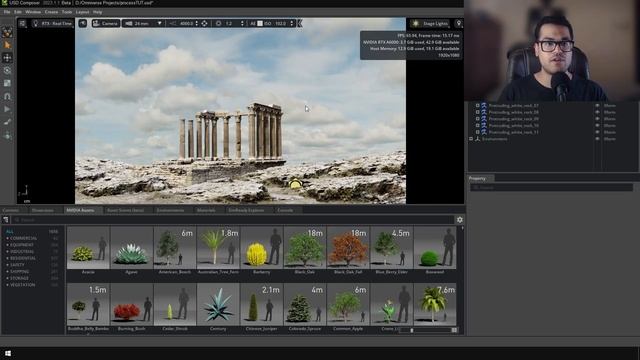Open the RTX Real-Time renderer menu
The width and height of the screenshot is (640, 360).
(x=52, y=24)
